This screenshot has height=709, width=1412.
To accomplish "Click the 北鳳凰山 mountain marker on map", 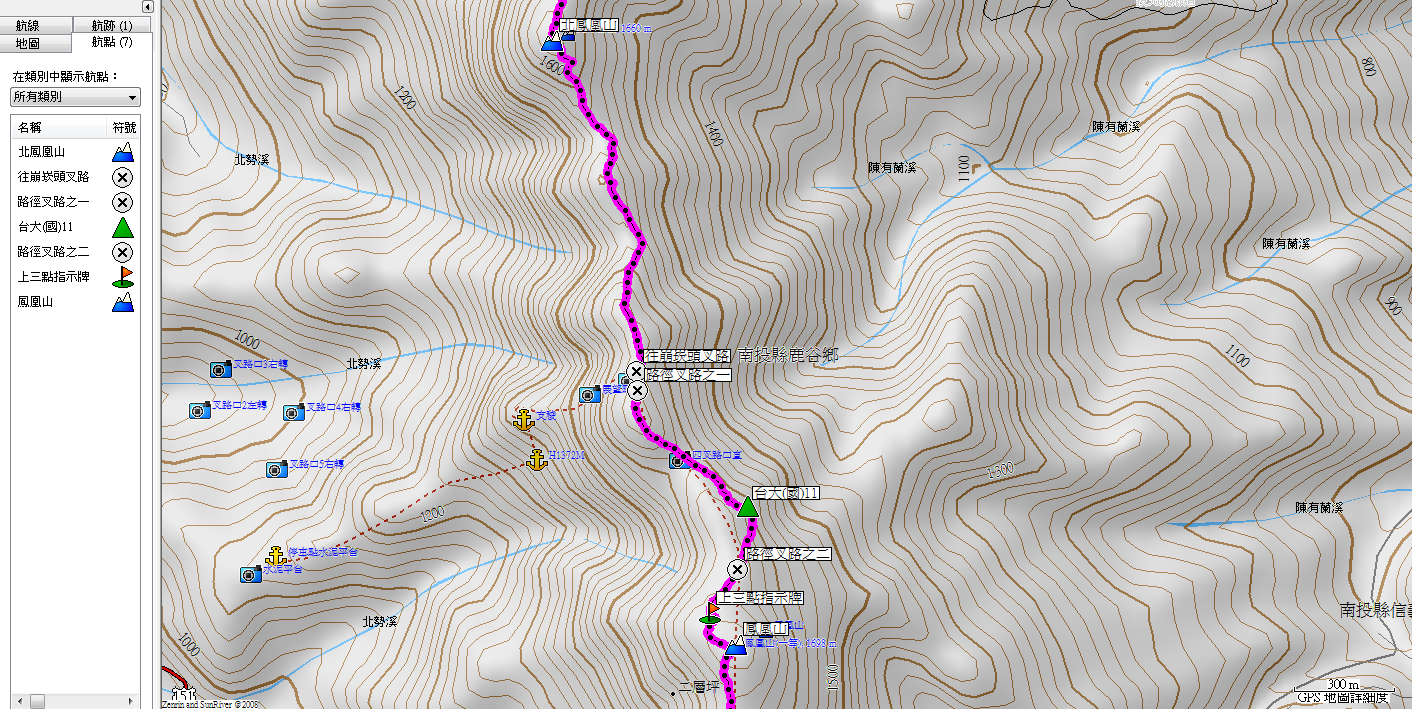I will 551,42.
